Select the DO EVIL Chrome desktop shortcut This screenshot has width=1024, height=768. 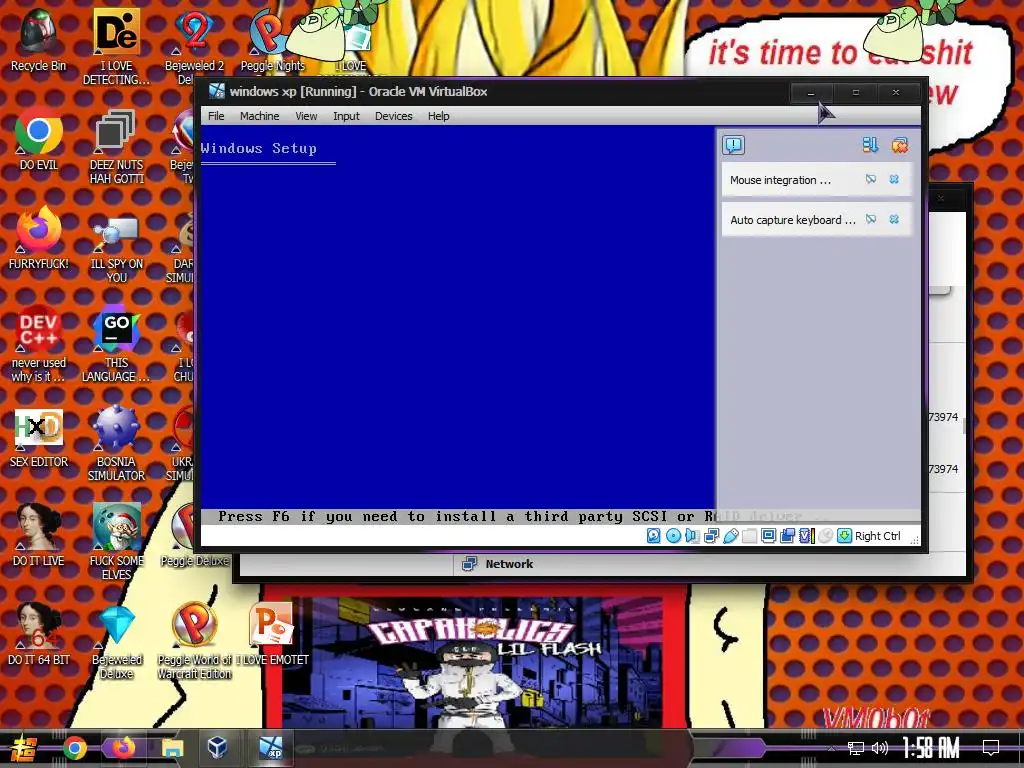39,140
